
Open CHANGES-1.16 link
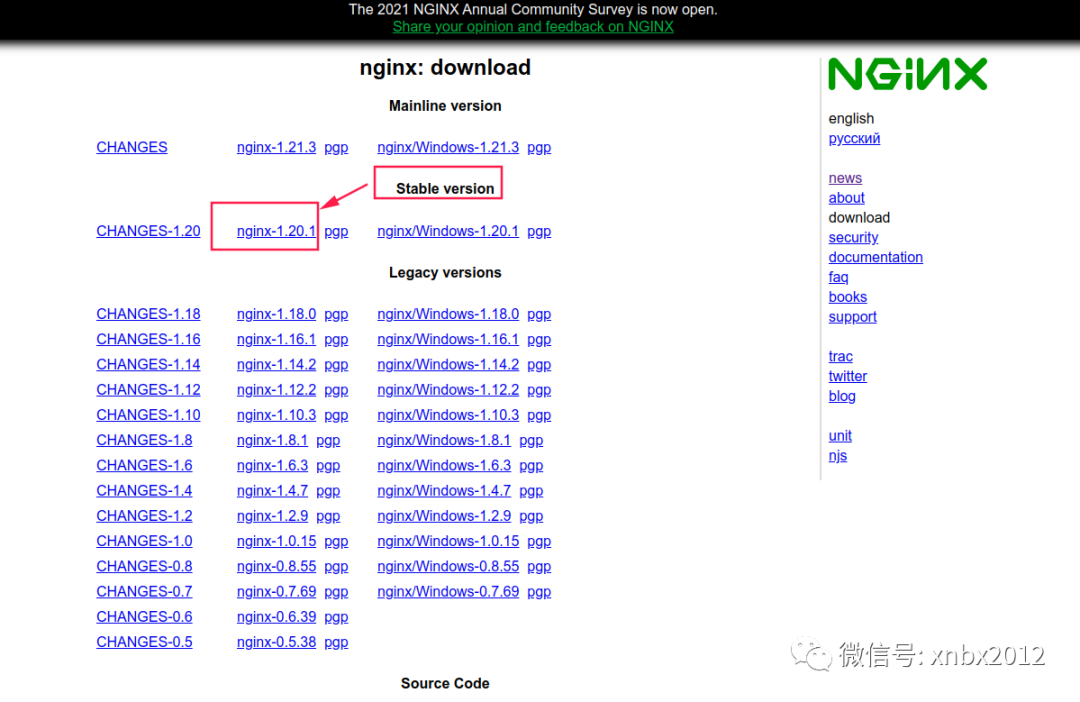[148, 340]
